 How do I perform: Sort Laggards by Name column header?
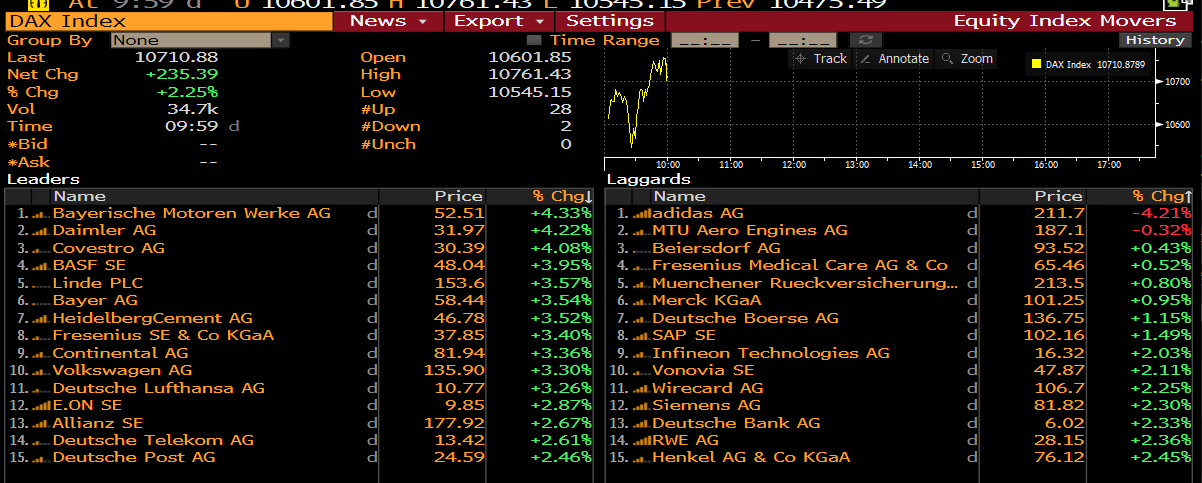point(679,196)
